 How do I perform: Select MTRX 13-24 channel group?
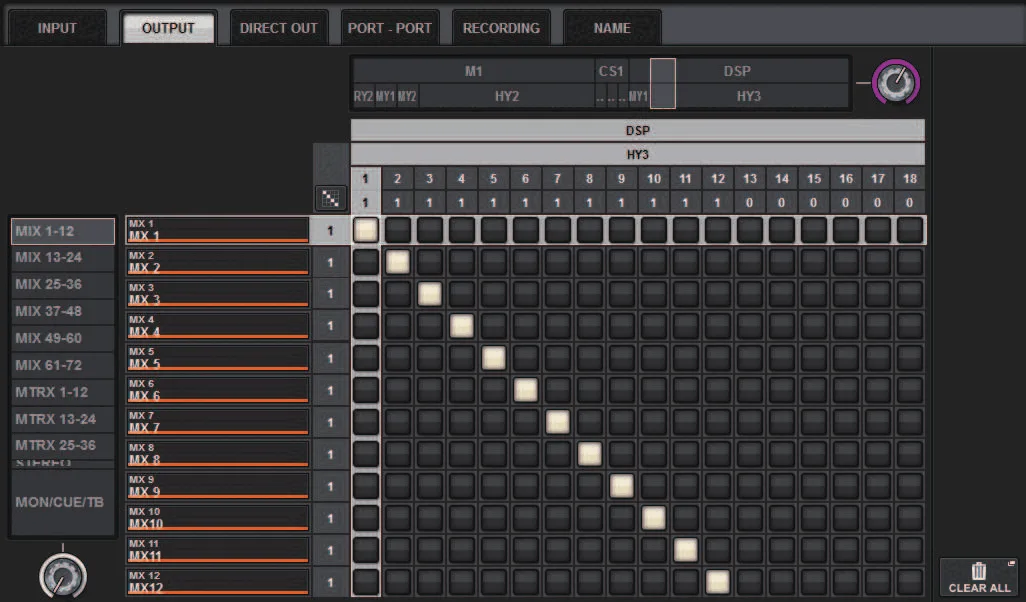tap(63, 419)
